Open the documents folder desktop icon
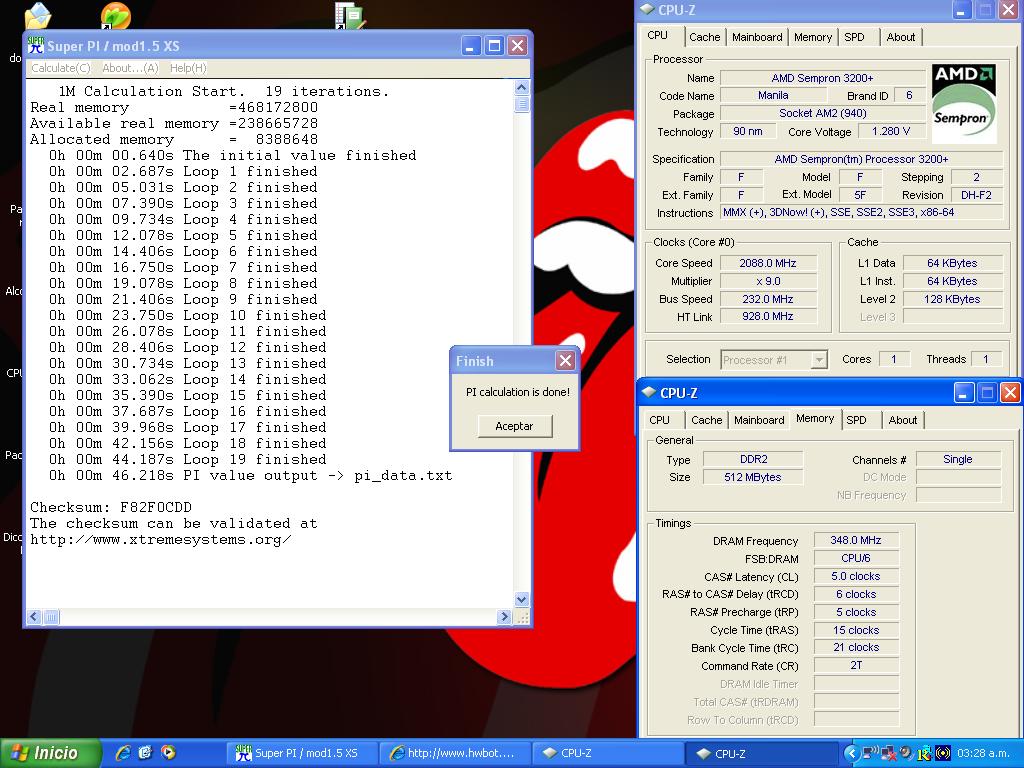This screenshot has width=1024, height=768. 37,14
